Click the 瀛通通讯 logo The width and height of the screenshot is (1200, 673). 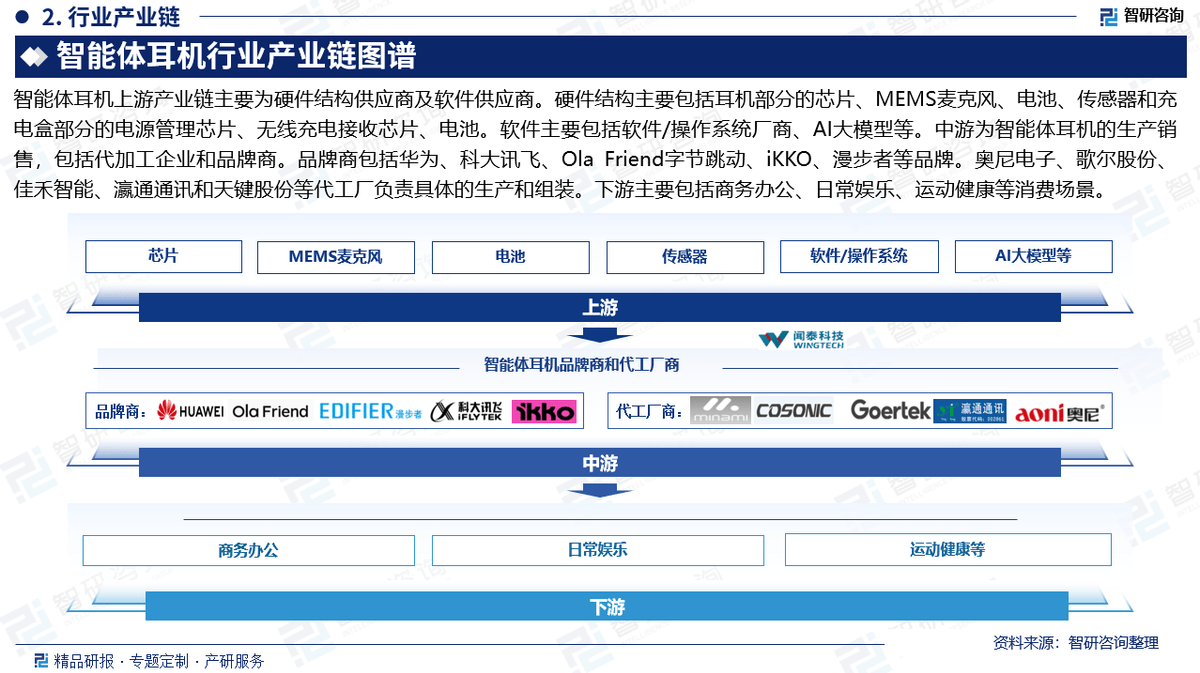(x=970, y=411)
